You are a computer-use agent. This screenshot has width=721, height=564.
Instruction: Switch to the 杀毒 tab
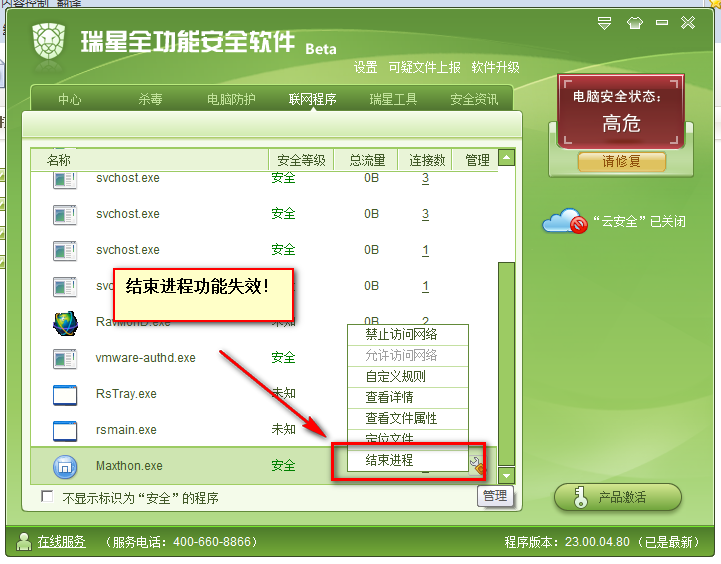tap(150, 99)
